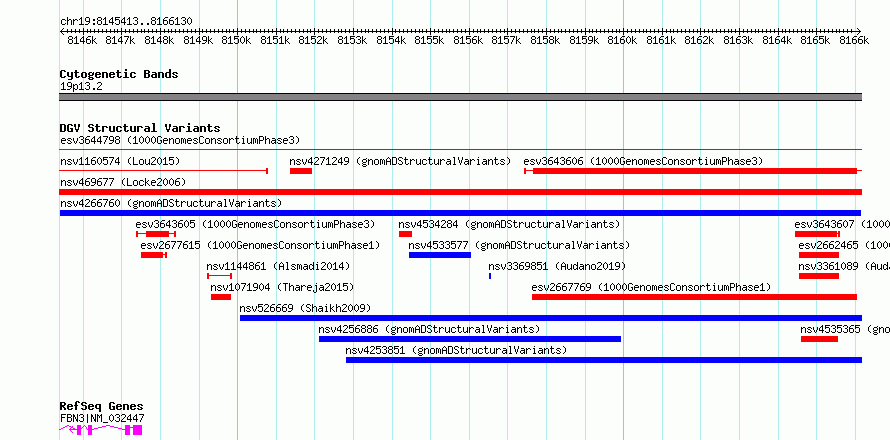
Task: Open variant esv3643605 label
Action: coord(255,224)
